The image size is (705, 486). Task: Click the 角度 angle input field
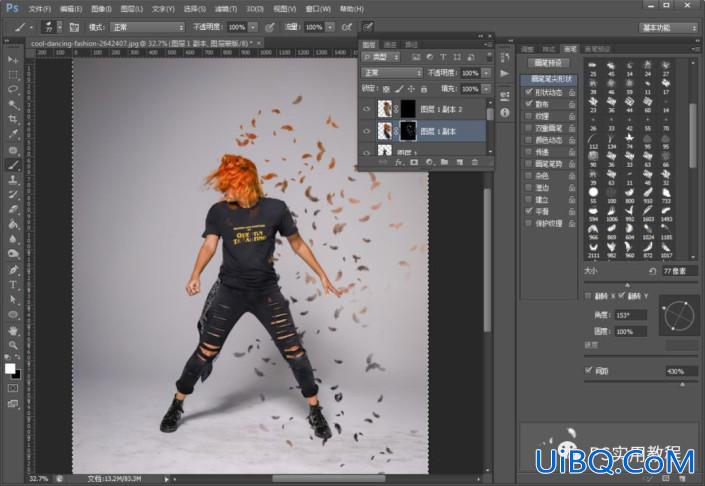630,315
